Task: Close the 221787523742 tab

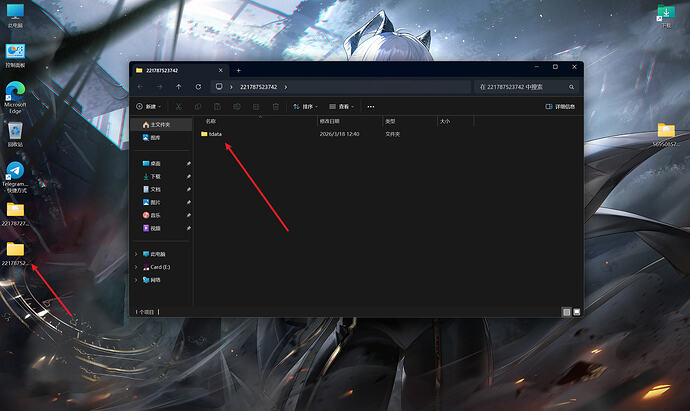Action: [x=220, y=70]
